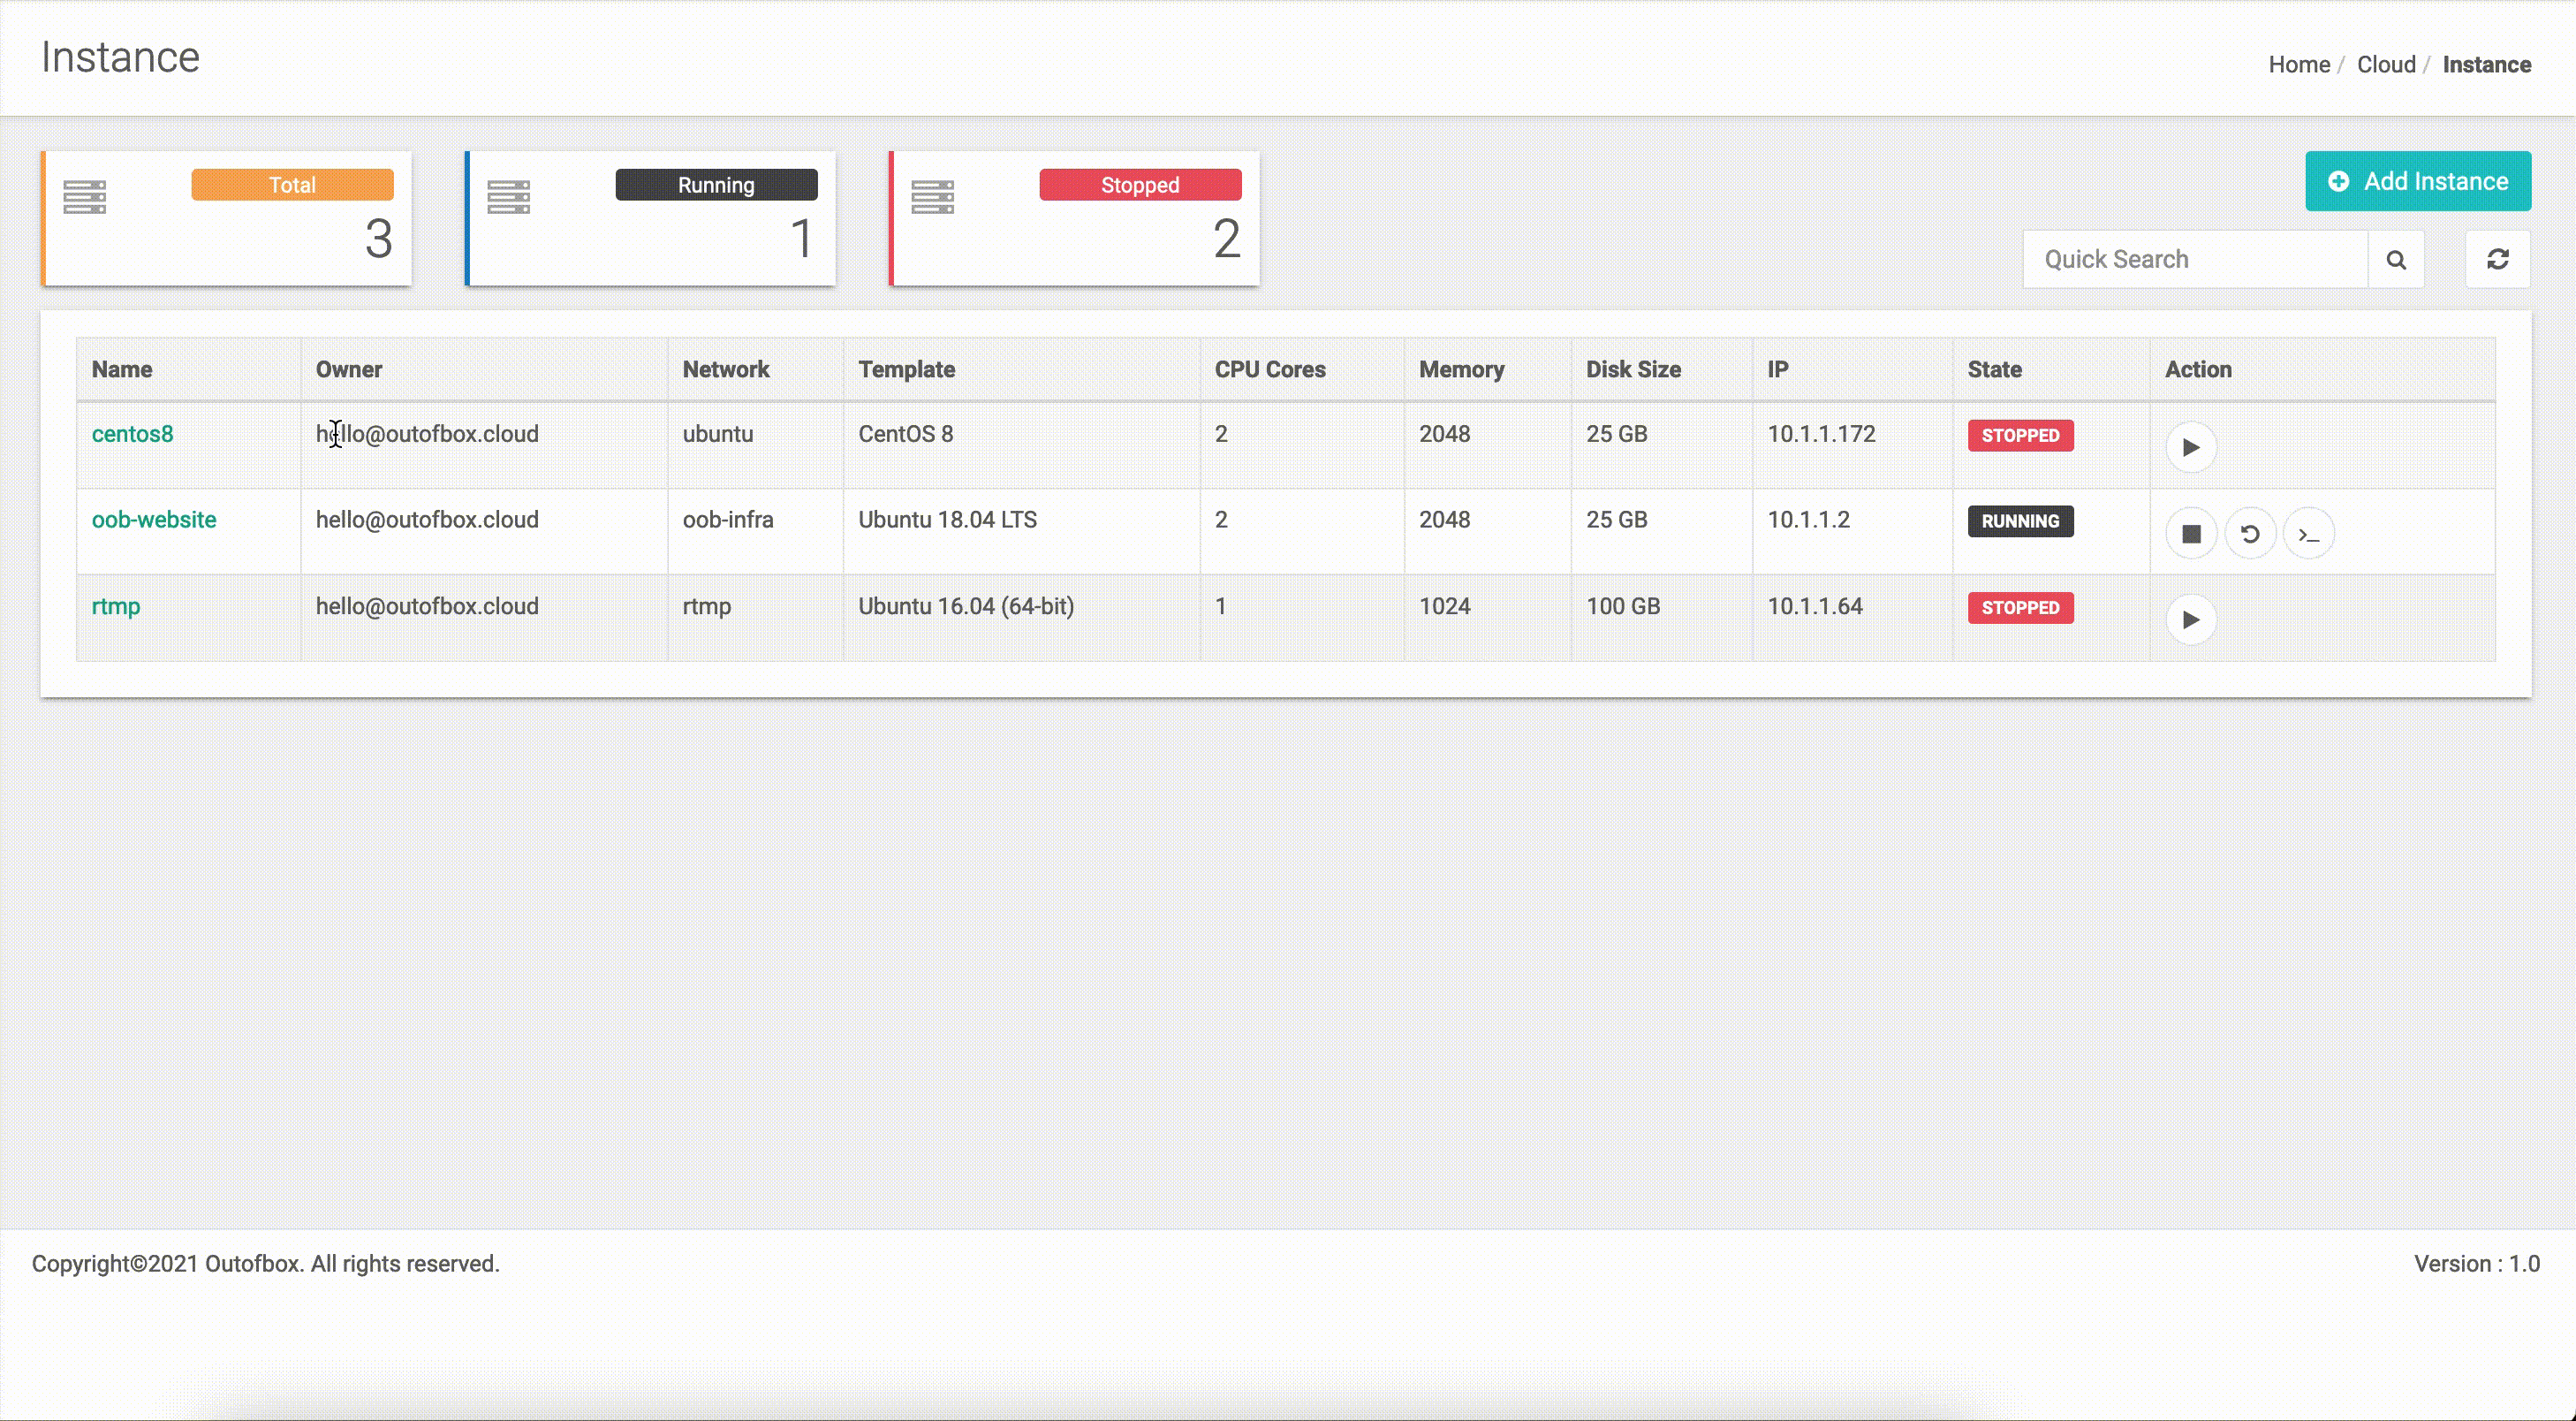Refresh the instance list
The width and height of the screenshot is (2576, 1421).
tap(2497, 260)
